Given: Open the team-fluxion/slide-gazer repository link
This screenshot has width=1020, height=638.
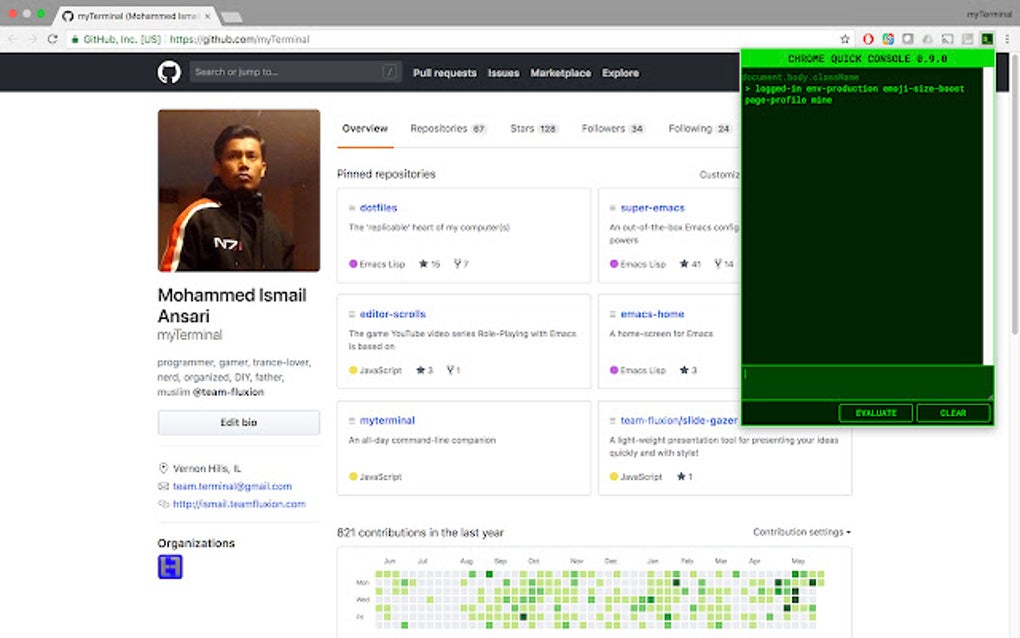Looking at the screenshot, I should coord(678,421).
